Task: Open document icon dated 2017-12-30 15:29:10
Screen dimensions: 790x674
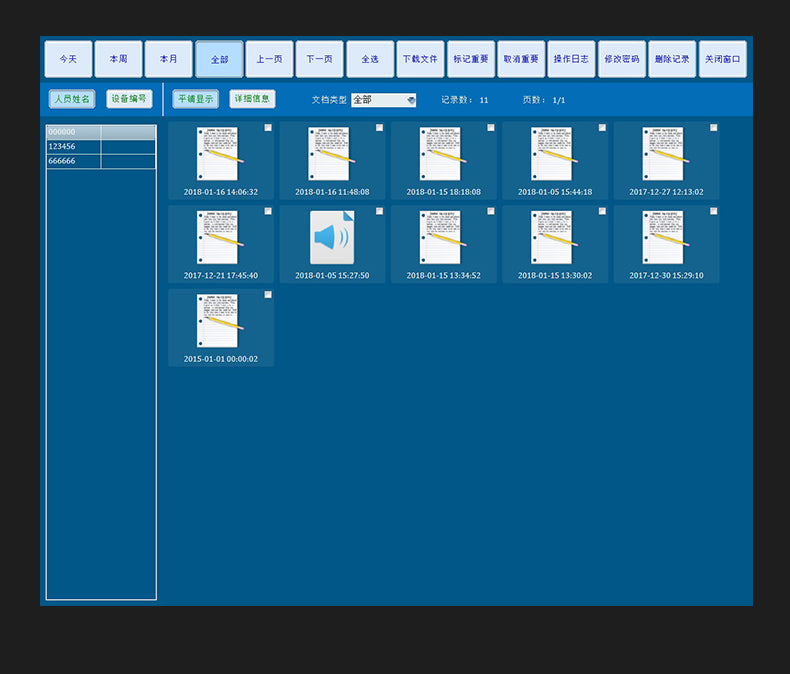Action: [x=665, y=238]
